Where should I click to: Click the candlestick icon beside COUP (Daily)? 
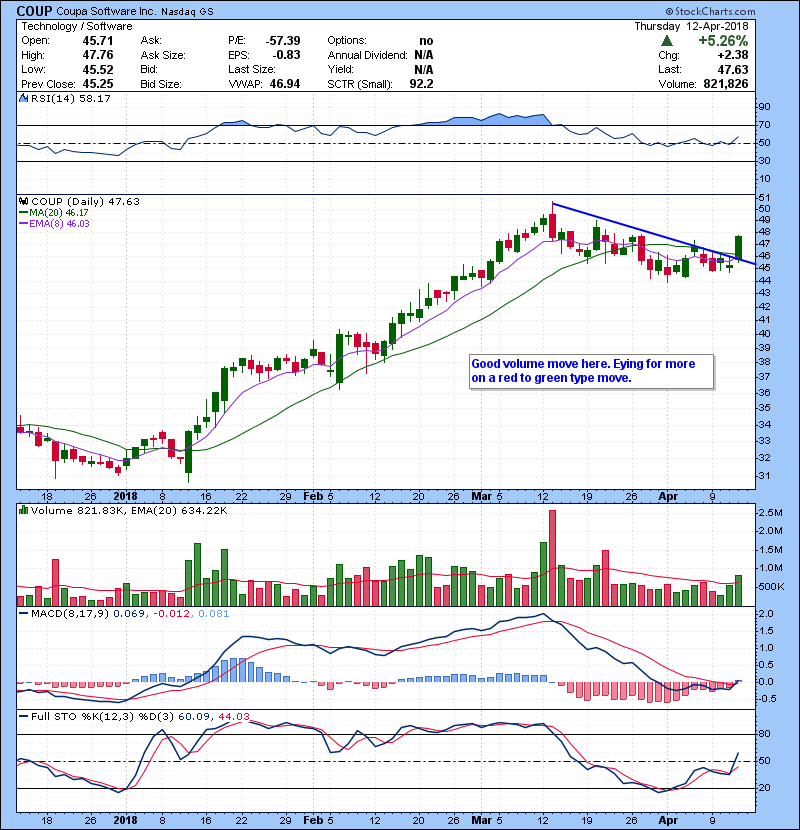click(23, 202)
